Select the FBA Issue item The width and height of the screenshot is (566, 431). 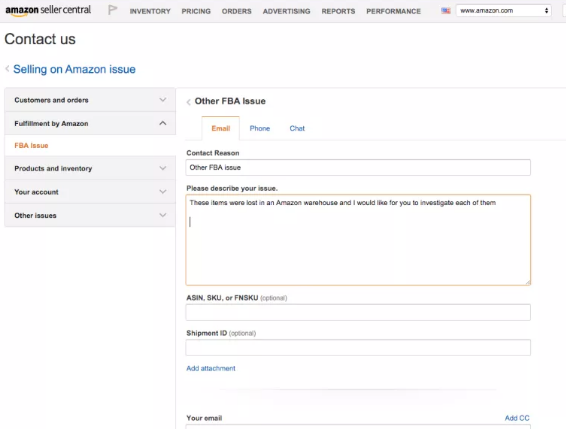point(31,145)
